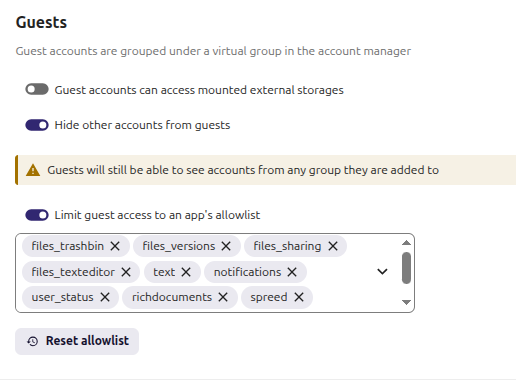Click the notifications tag label

click(x=247, y=272)
